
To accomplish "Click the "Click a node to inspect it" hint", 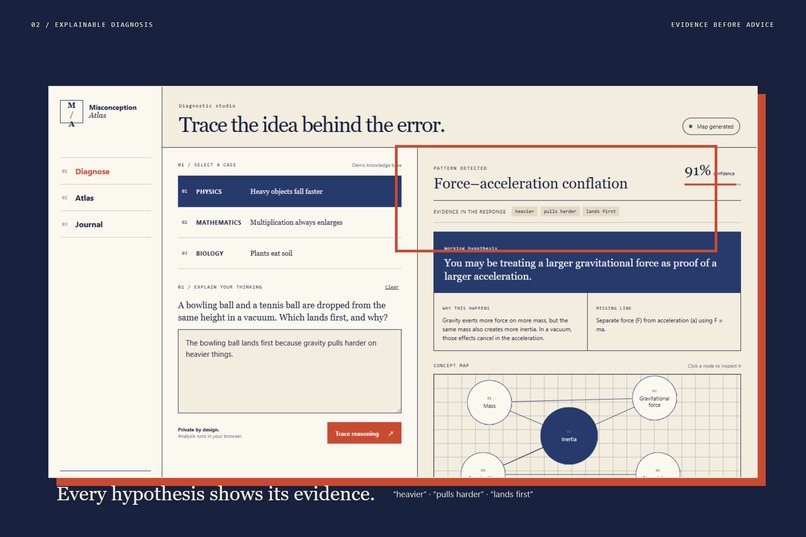I will point(715,366).
